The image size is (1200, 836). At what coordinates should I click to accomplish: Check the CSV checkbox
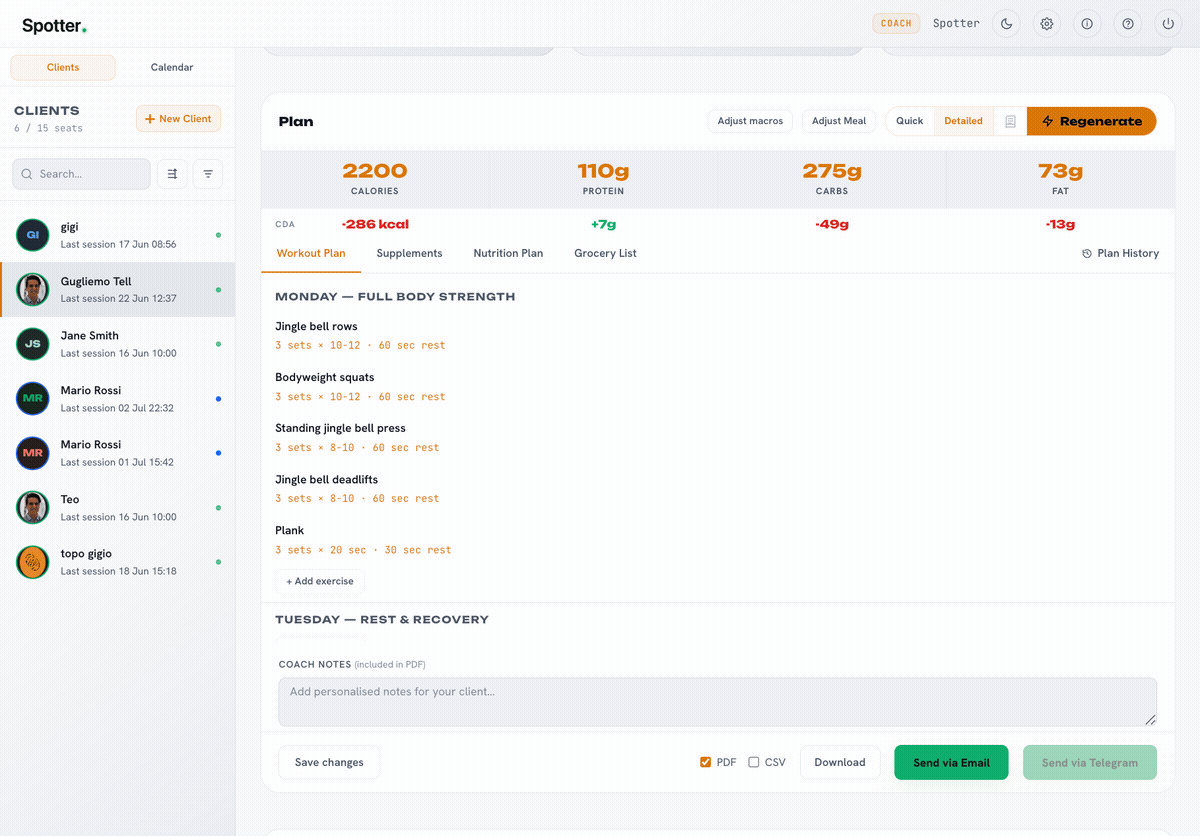754,762
